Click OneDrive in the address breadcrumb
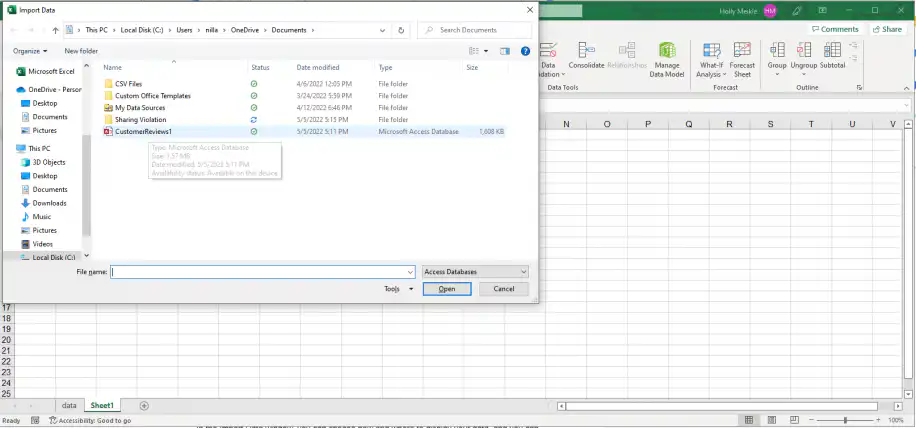916x428 pixels. (244, 30)
